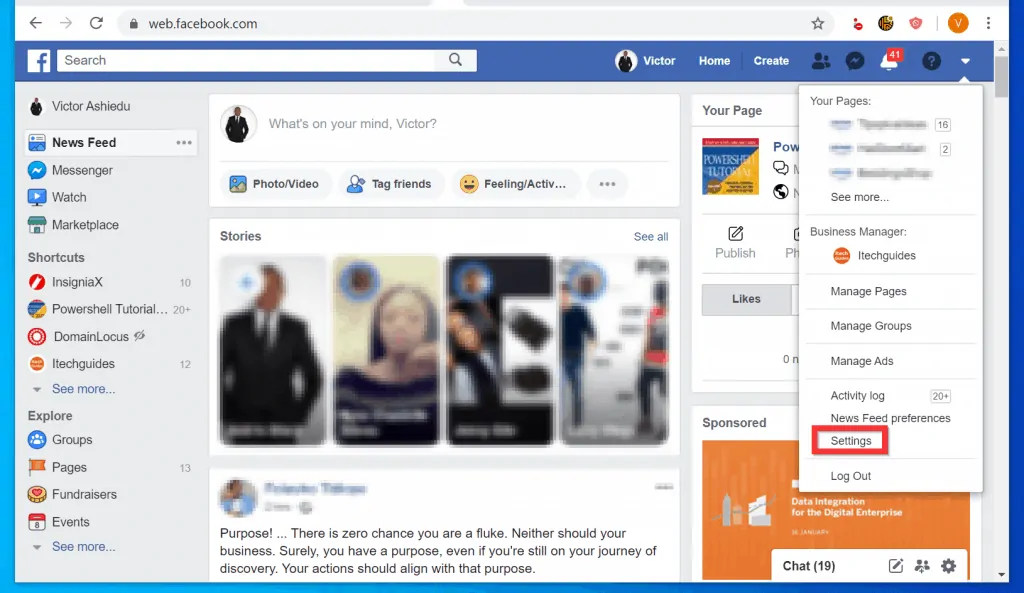Image resolution: width=1024 pixels, height=593 pixels.
Task: Expand See more under Shortcuts
Action: point(83,389)
